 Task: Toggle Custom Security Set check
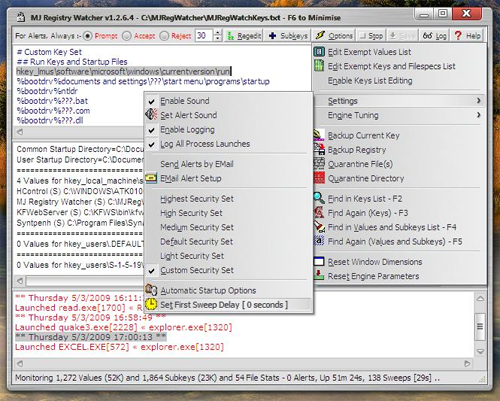[x=228, y=270]
